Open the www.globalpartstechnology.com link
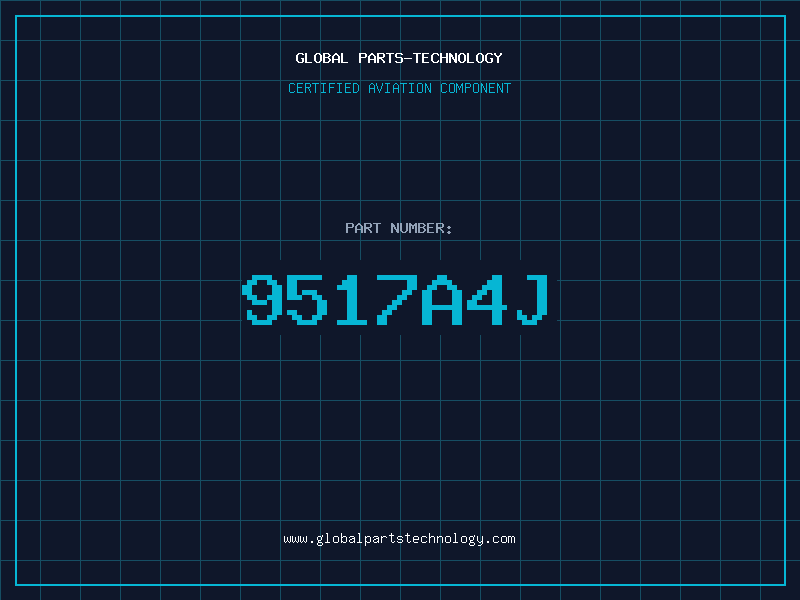The width and height of the screenshot is (800, 600). (x=399, y=539)
